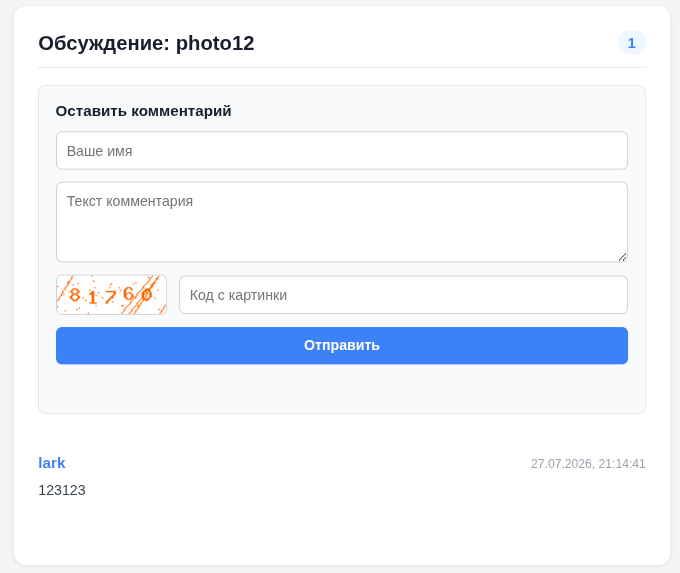The width and height of the screenshot is (680, 573).
Task: Click the comment count badge '1'
Action: click(631, 43)
